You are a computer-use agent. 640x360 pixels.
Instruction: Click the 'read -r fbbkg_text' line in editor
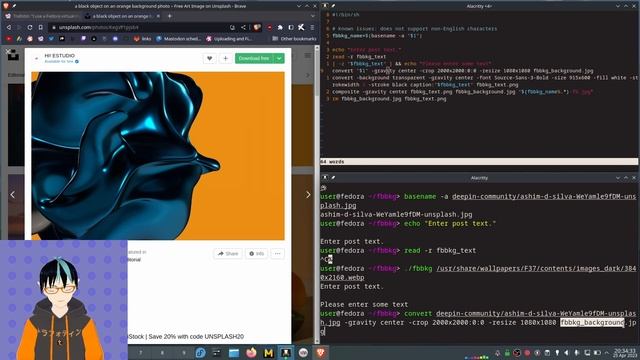[359, 57]
